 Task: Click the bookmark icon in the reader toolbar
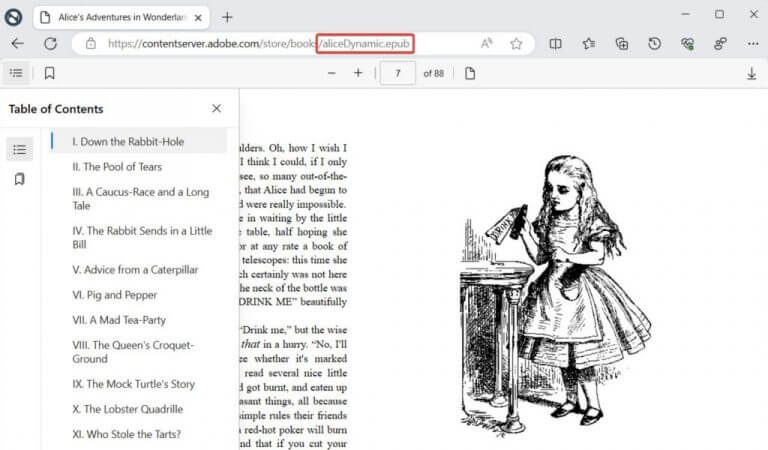[x=49, y=73]
